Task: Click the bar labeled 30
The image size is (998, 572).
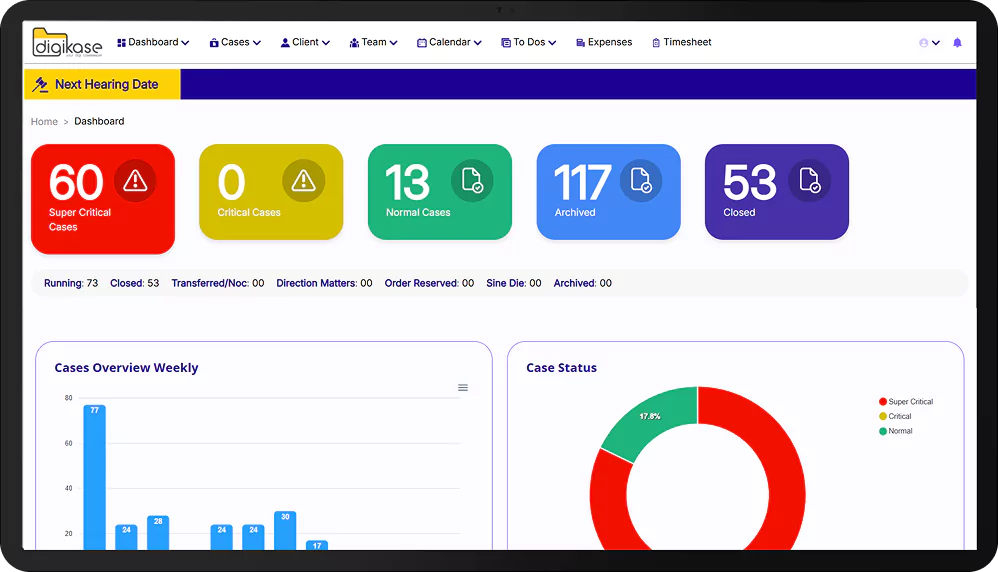Action: 285,531
